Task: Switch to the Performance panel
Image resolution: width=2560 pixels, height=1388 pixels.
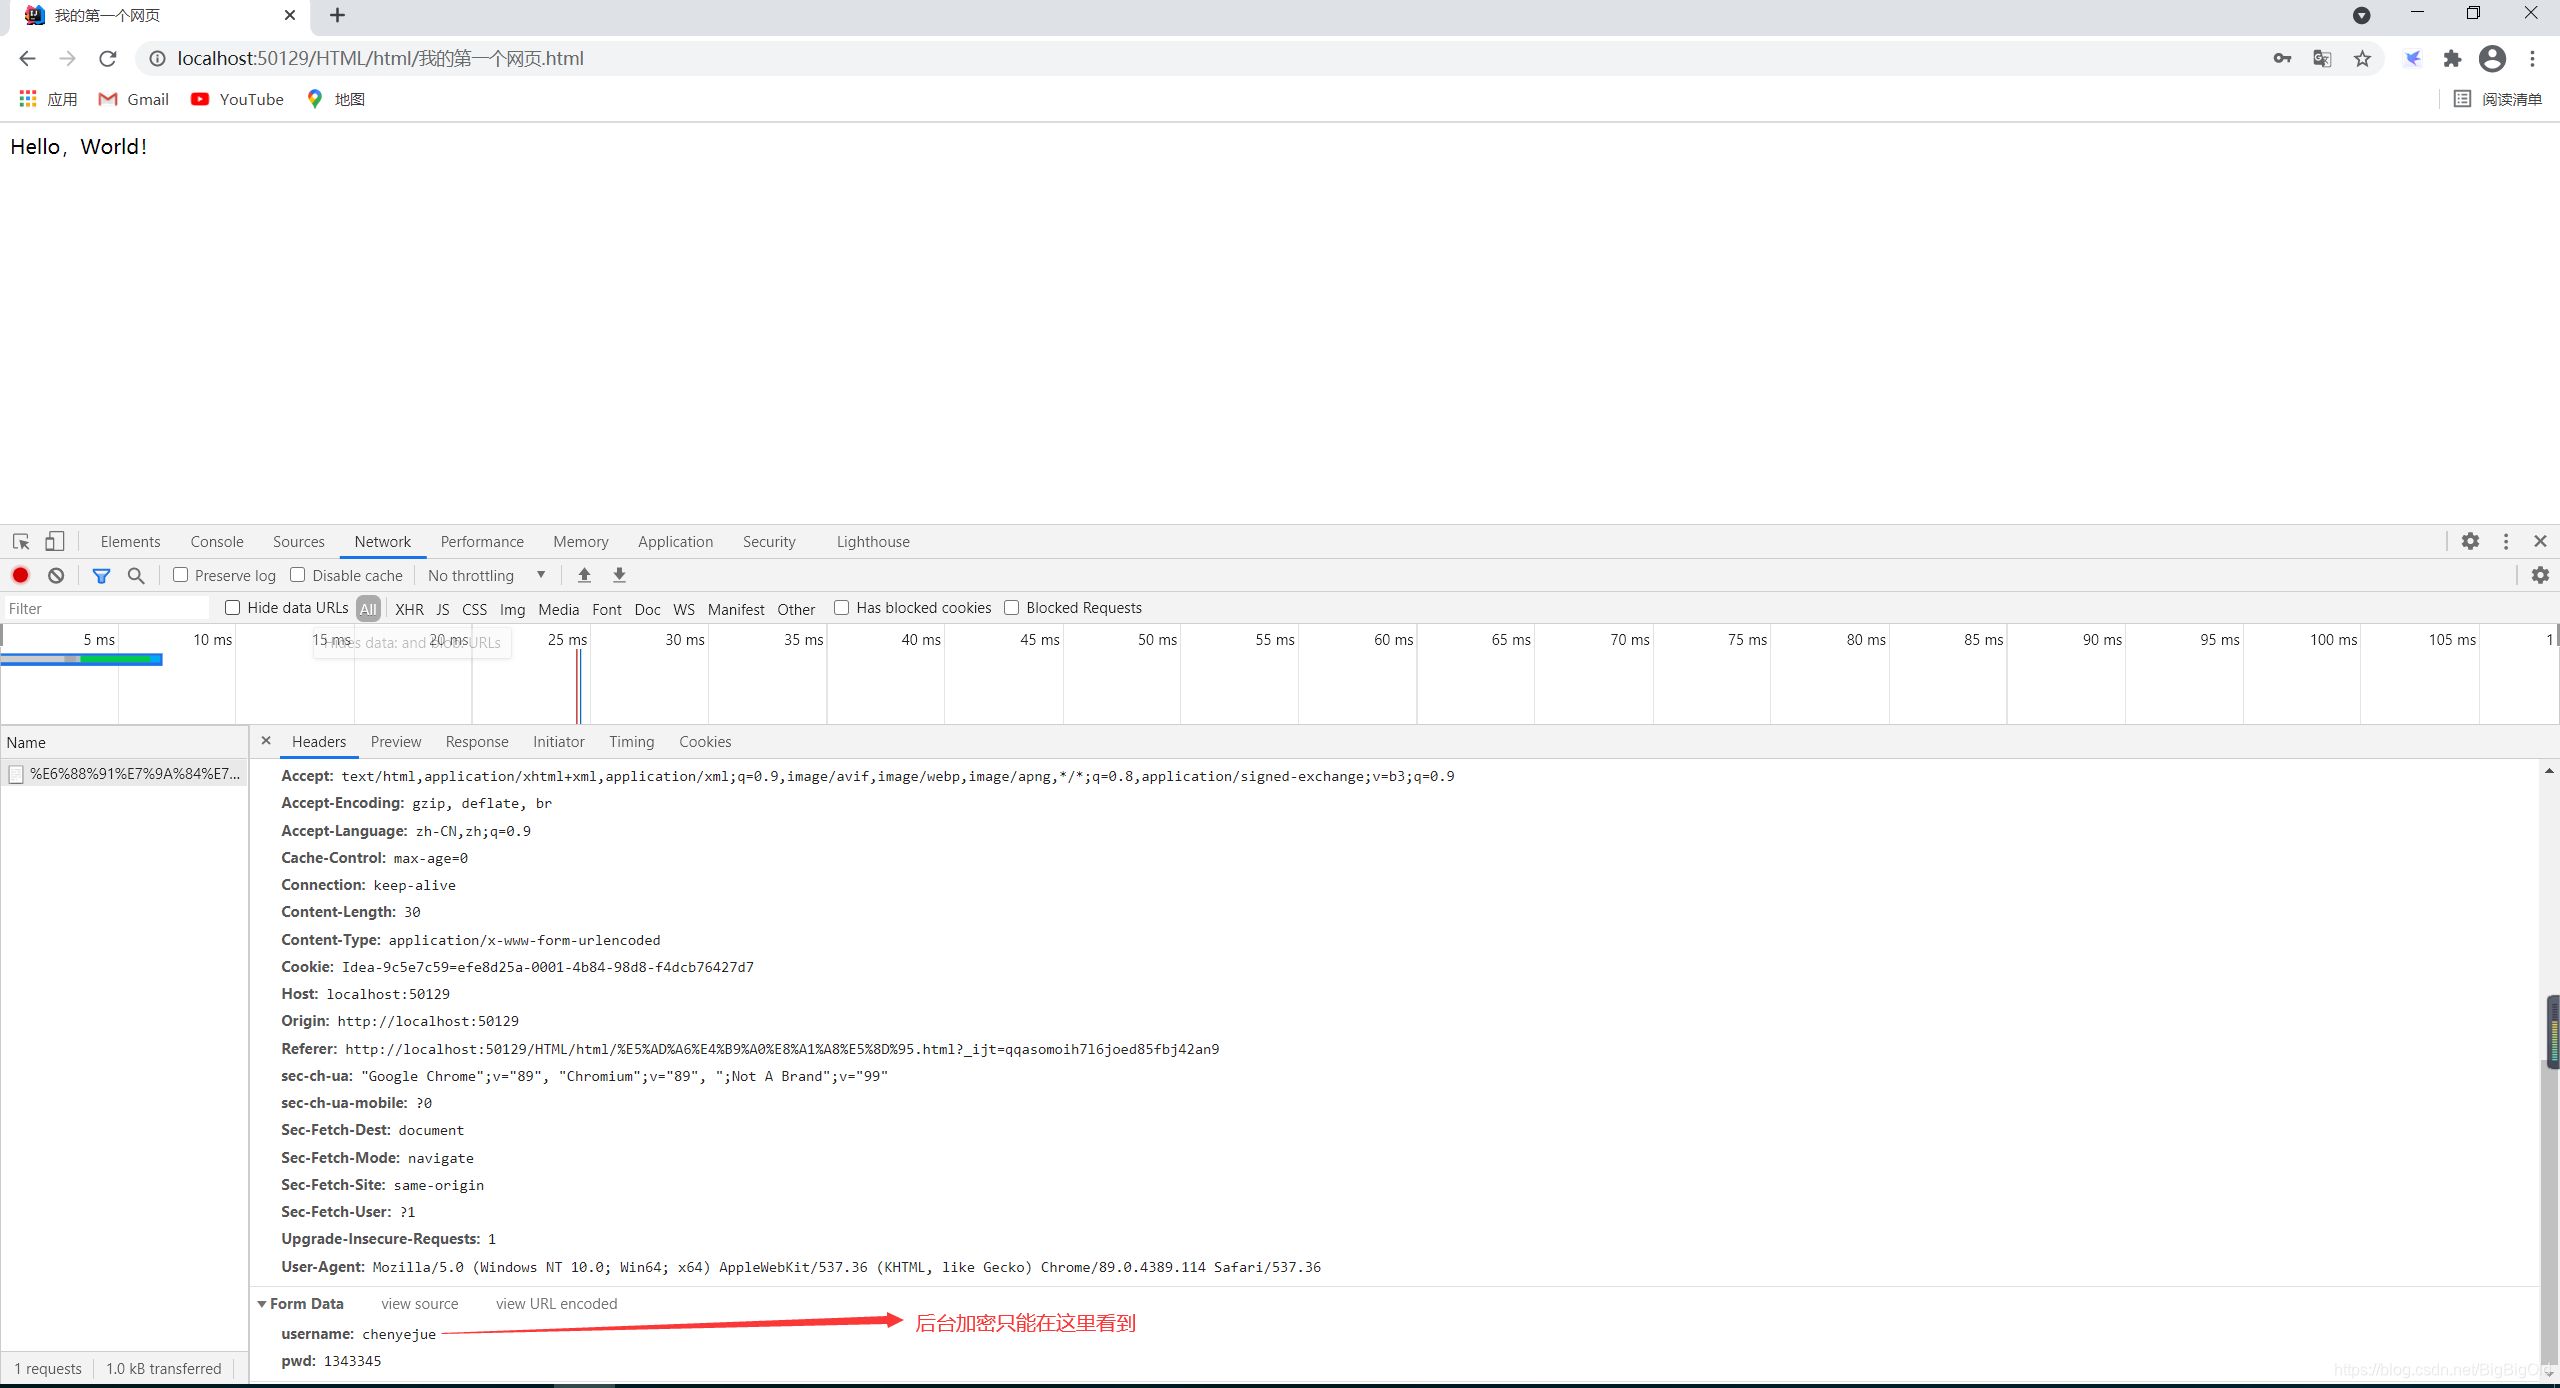Action: (482, 541)
